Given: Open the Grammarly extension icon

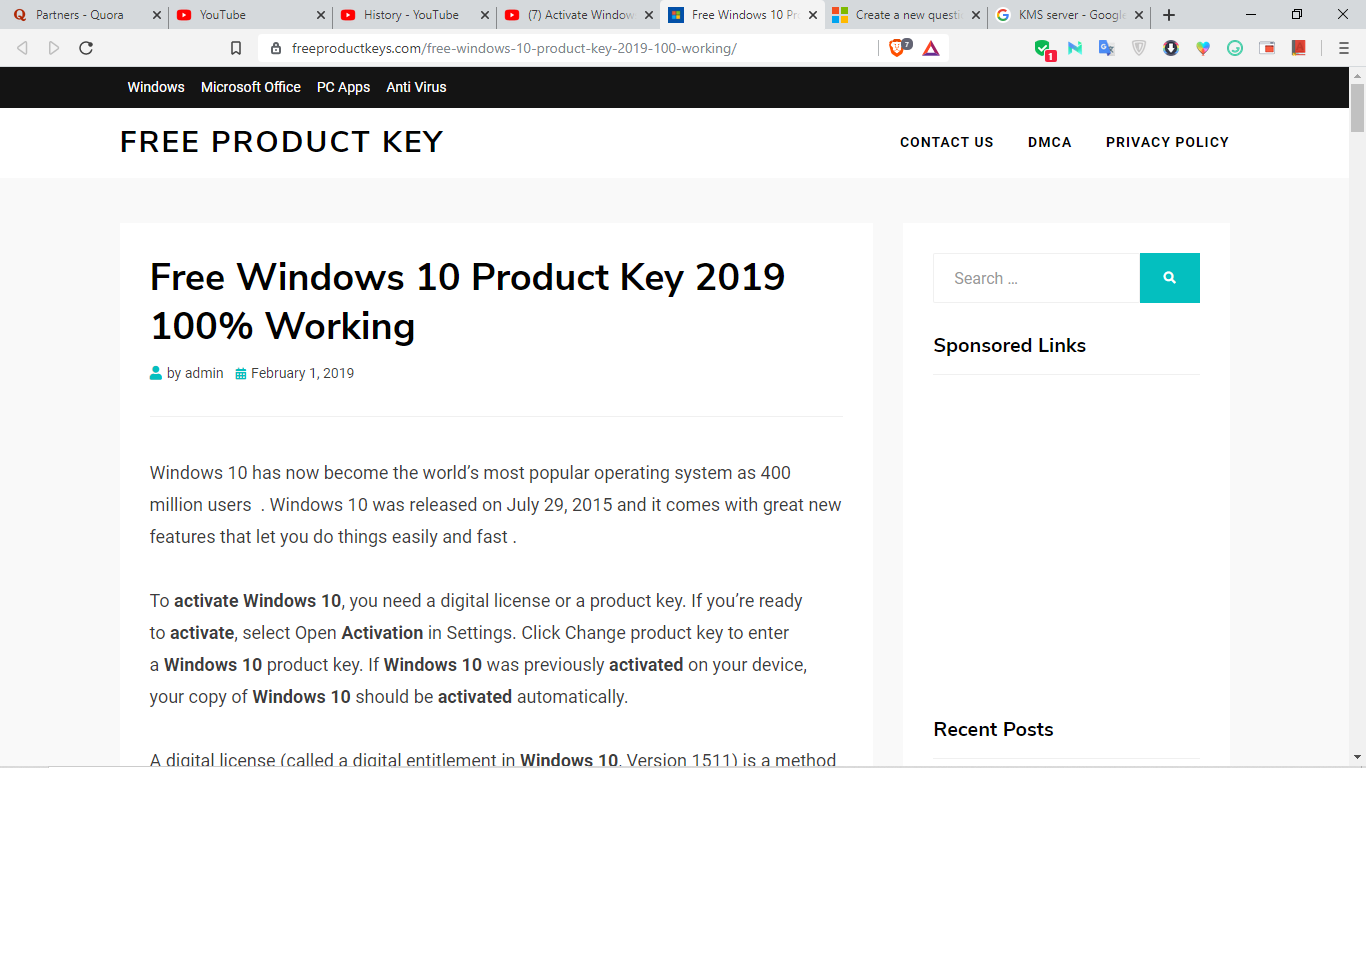Looking at the screenshot, I should (1235, 48).
